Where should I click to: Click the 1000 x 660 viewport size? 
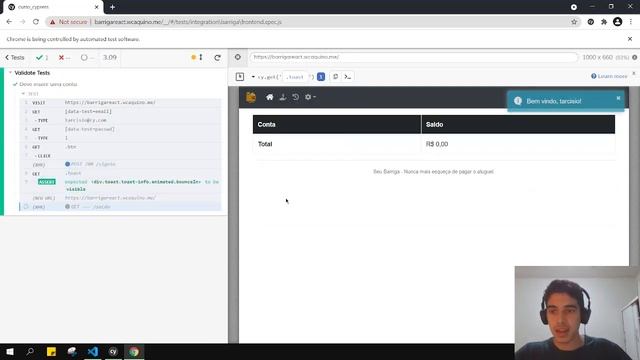click(597, 57)
